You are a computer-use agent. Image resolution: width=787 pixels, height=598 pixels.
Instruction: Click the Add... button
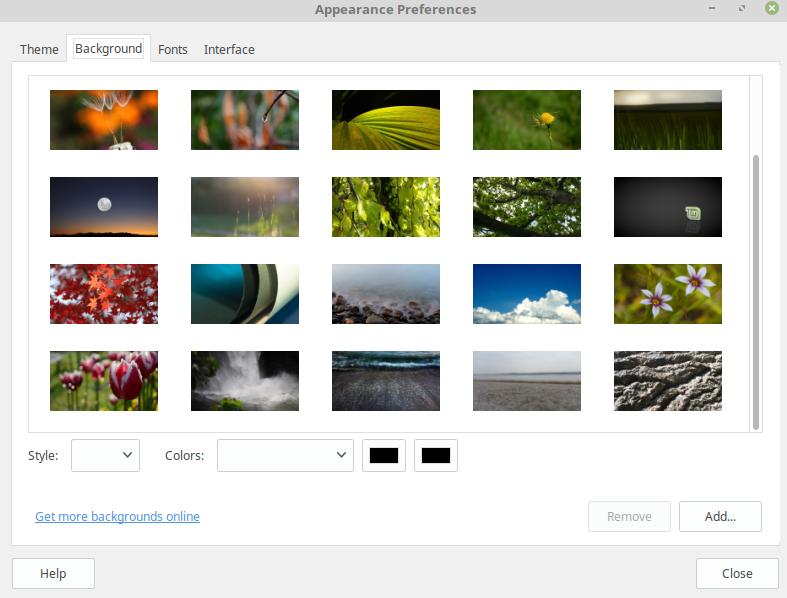720,517
